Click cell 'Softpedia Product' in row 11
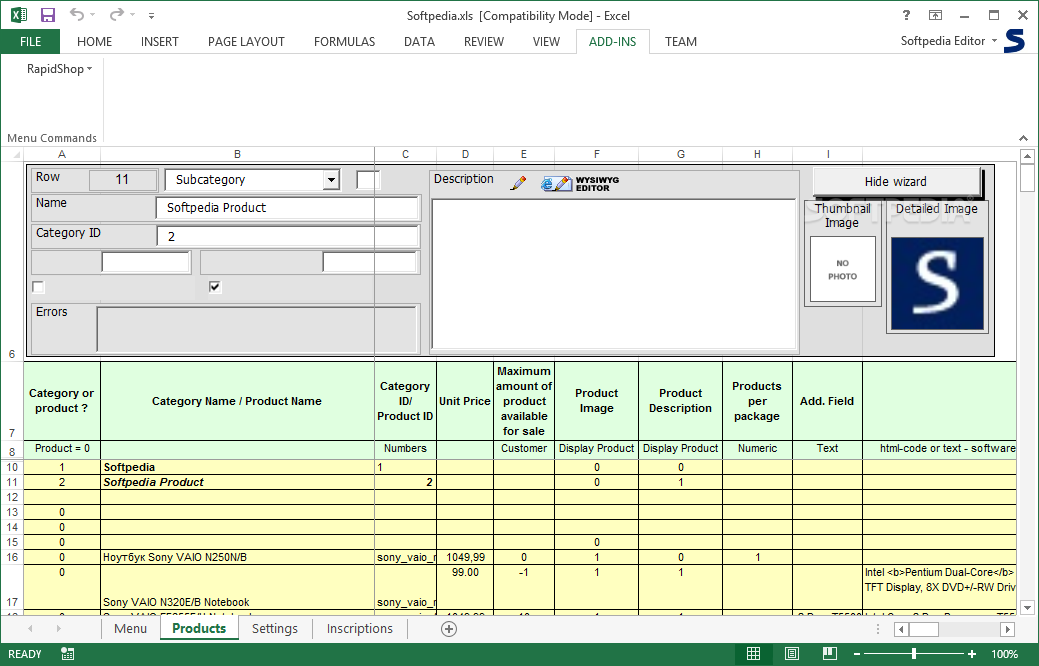This screenshot has width=1039, height=666. pos(237,482)
